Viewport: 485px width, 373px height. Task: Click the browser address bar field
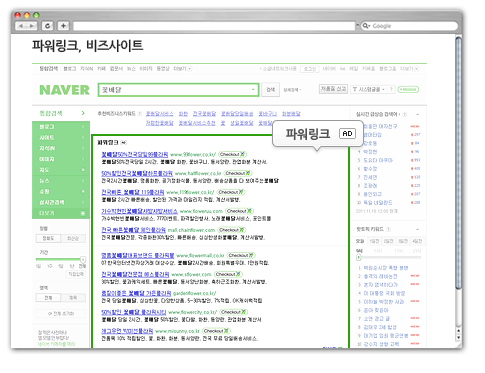click(214, 26)
